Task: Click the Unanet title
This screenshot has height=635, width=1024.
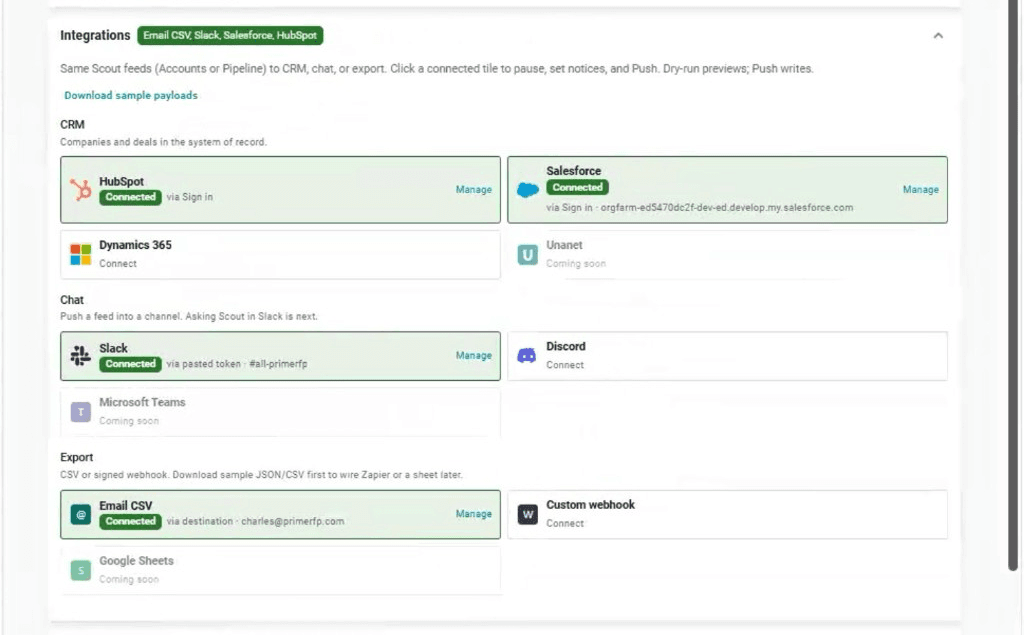Action: click(564, 245)
